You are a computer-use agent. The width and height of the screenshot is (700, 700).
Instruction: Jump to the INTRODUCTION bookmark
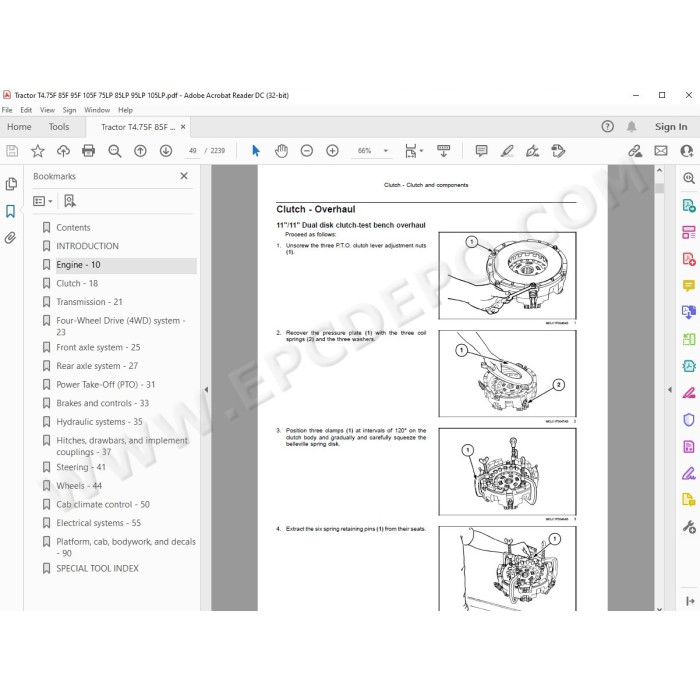[x=88, y=246]
